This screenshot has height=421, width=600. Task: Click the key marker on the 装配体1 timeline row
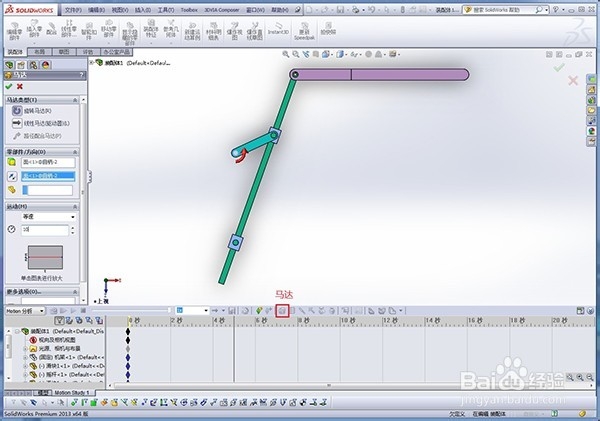tap(128, 331)
